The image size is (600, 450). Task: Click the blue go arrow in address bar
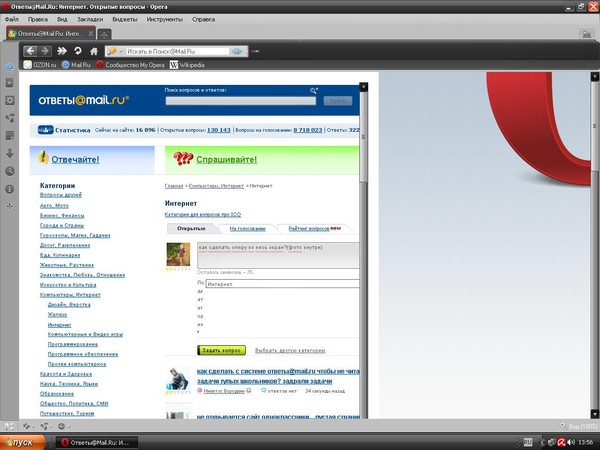pyautogui.click(x=237, y=51)
